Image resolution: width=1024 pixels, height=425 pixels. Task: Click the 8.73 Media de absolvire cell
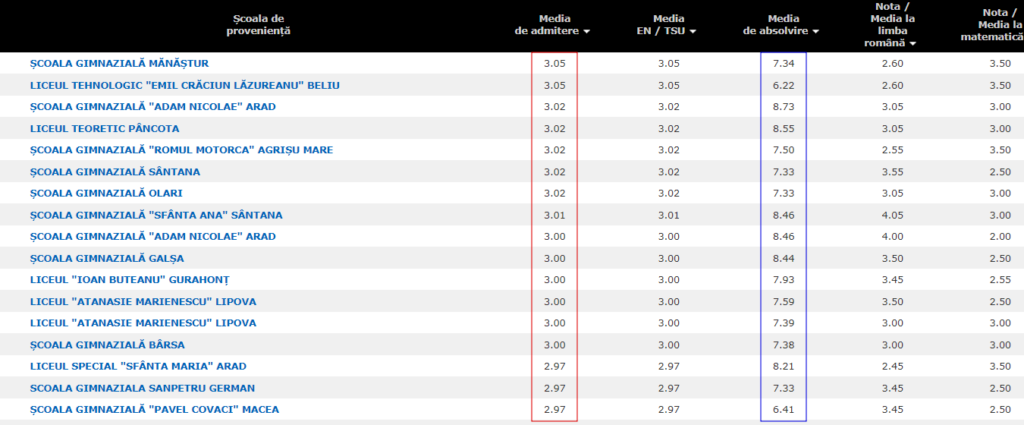[783, 107]
